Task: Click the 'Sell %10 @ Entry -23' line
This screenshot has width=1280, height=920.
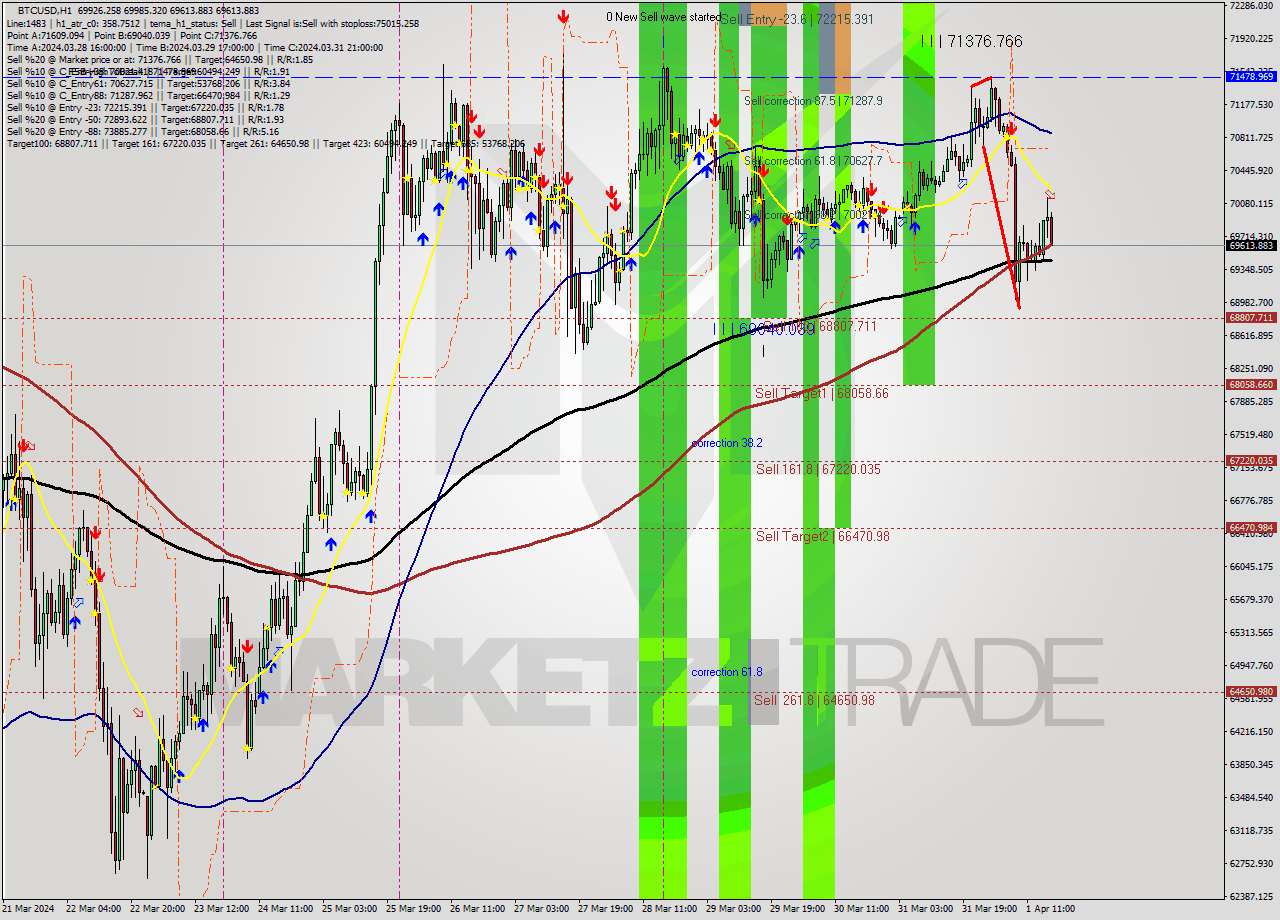Action: point(145,108)
